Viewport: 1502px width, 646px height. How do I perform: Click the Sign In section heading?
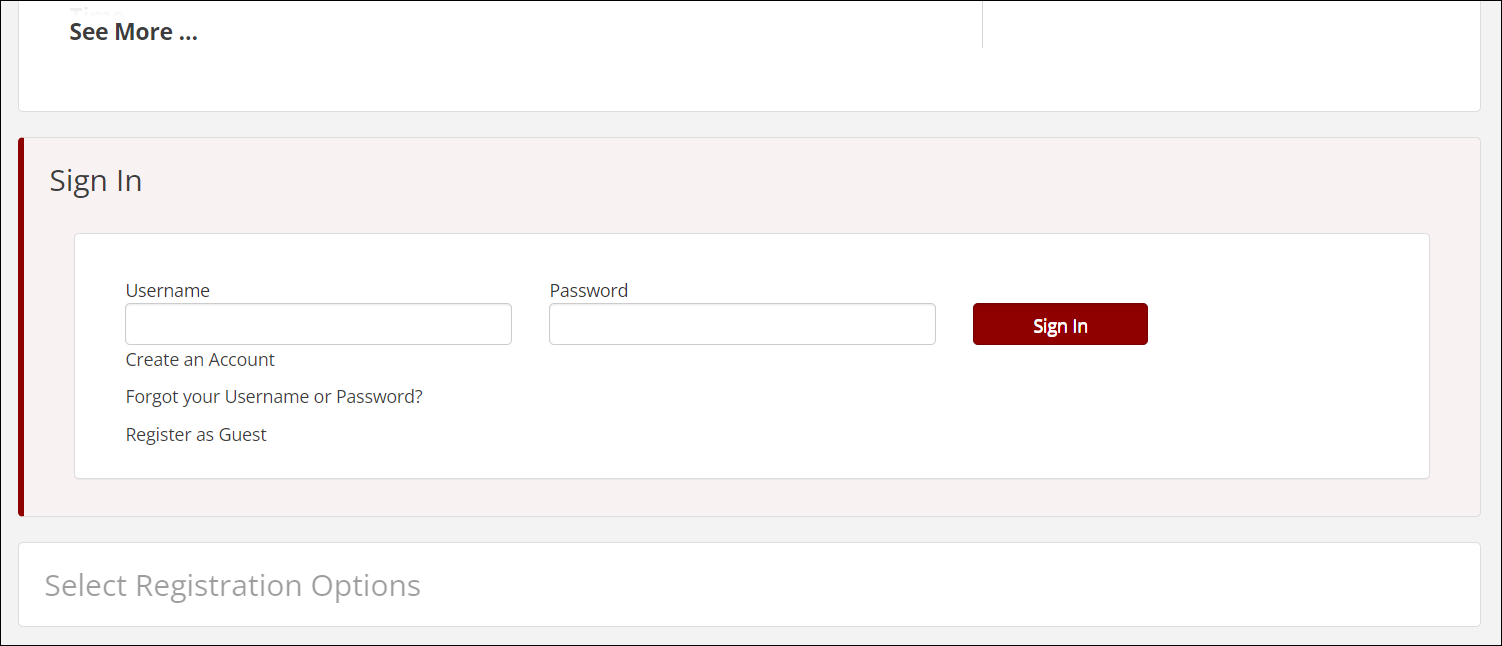coord(96,181)
